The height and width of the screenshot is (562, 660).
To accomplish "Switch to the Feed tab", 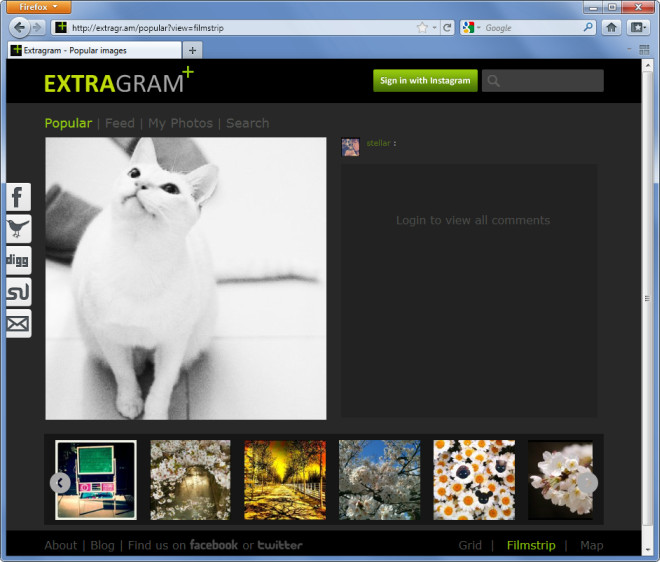I will [x=120, y=123].
